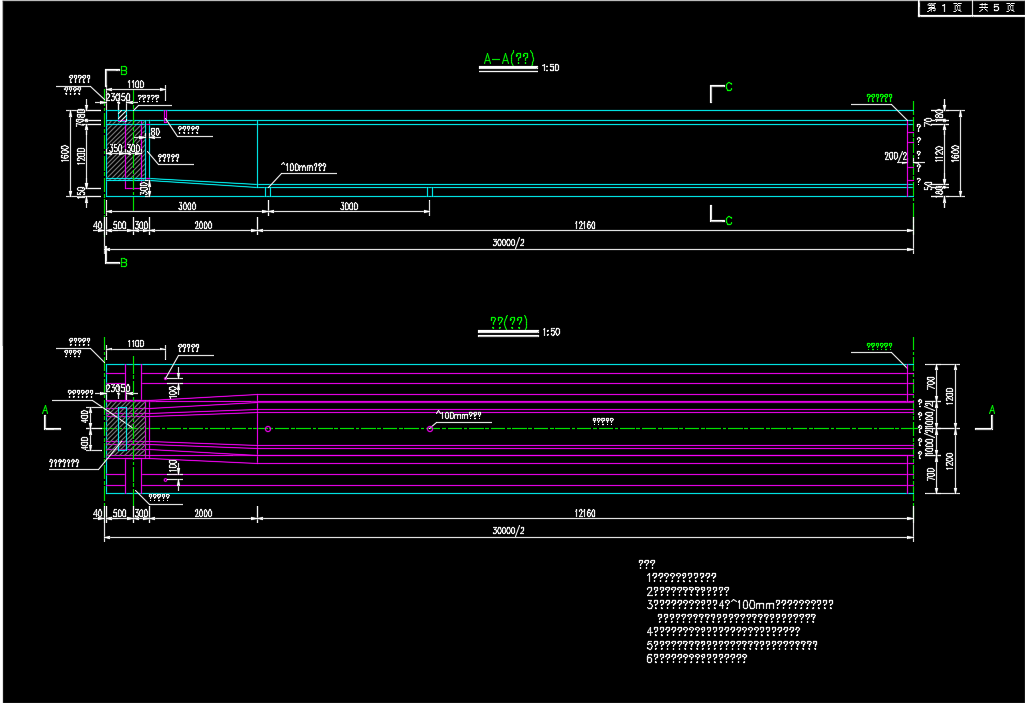Click the left magenta circle on plan centerline
This screenshot has height=703, width=1027.
pyautogui.click(x=268, y=429)
